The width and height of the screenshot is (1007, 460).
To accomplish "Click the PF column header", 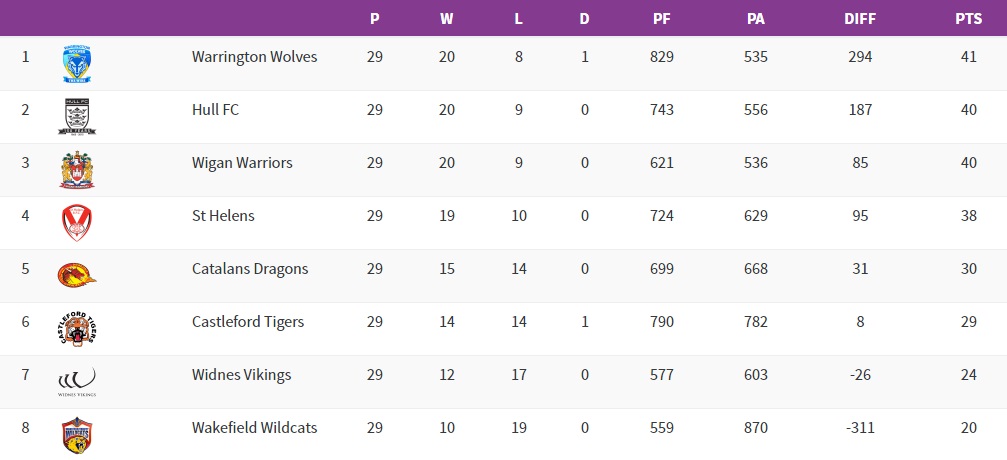I will coord(661,18).
